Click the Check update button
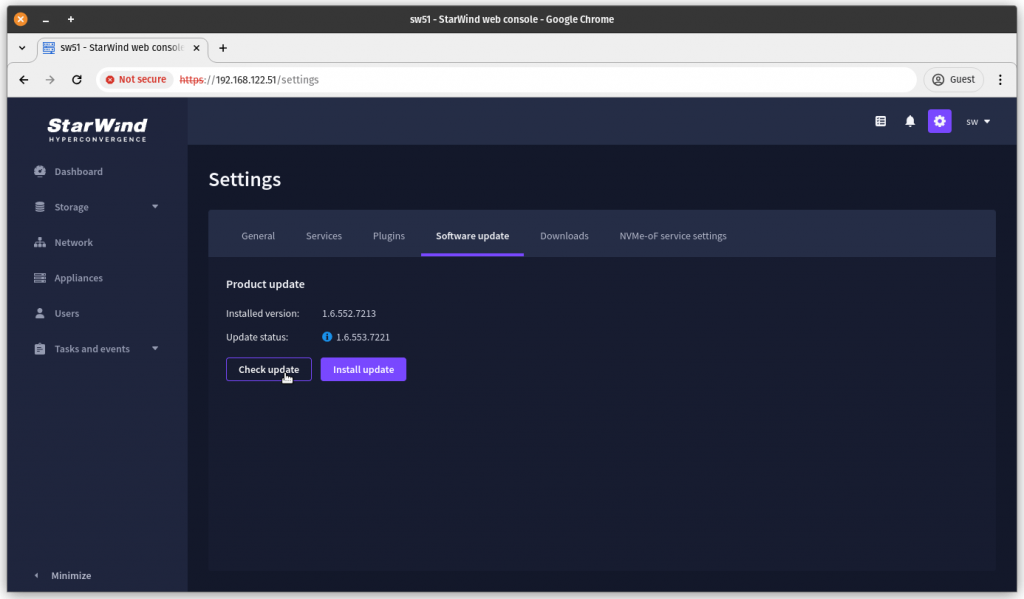 [x=268, y=369]
